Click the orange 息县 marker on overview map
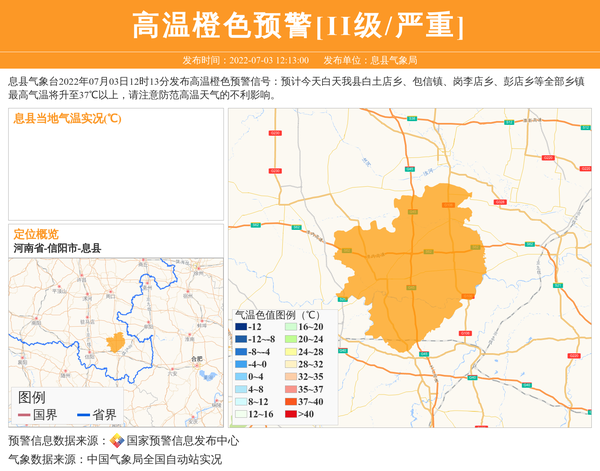 [x=116, y=341]
